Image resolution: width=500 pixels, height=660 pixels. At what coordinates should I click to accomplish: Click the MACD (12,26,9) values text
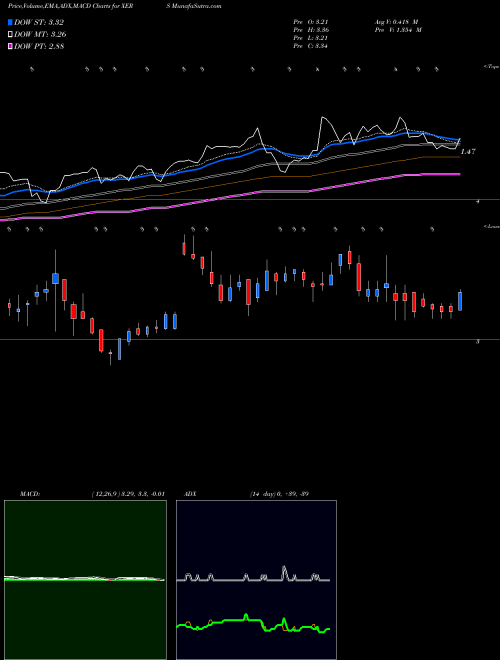tap(128, 494)
